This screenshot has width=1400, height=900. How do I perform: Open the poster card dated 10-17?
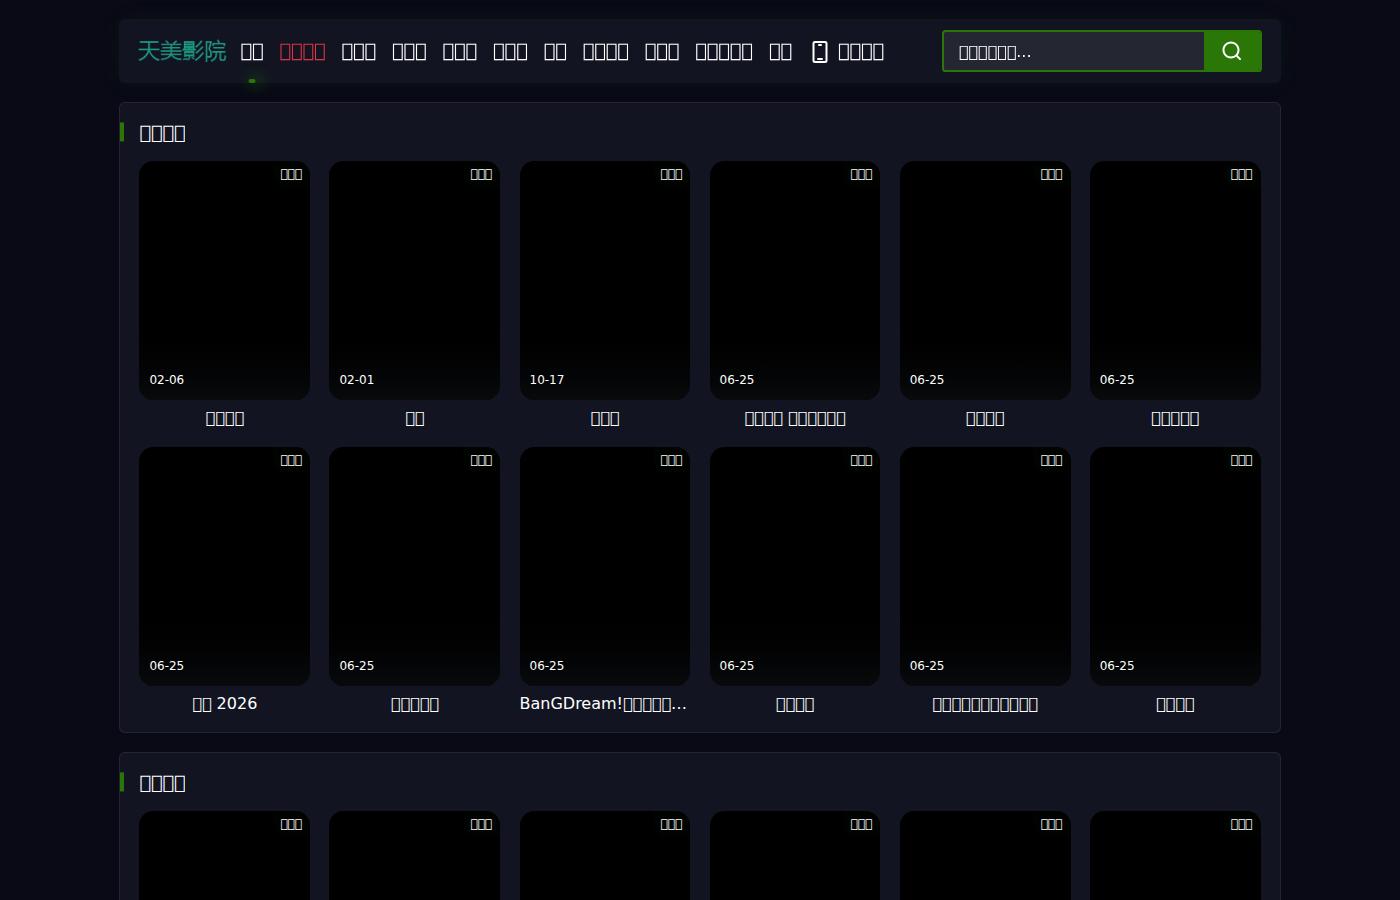click(x=605, y=280)
